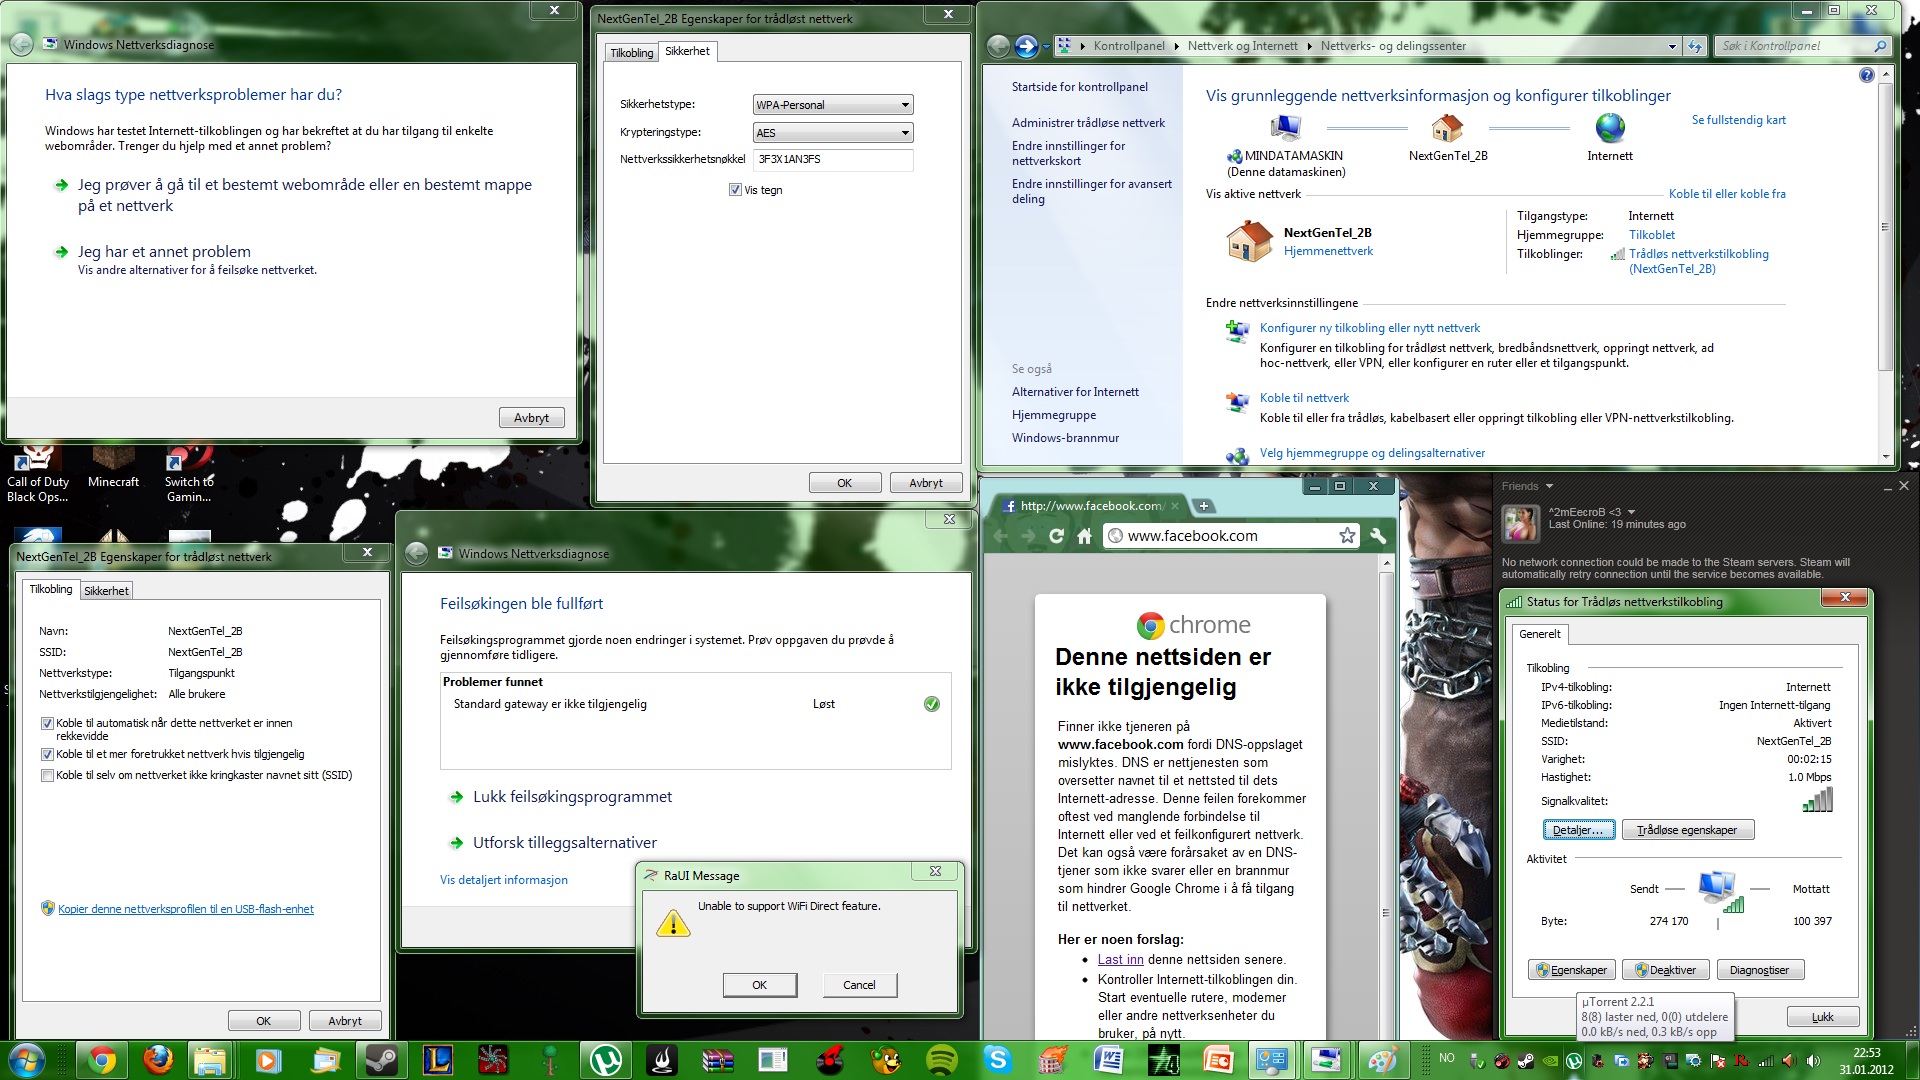Enable connect even if SSID hidden
The width and height of the screenshot is (1920, 1080).
(x=47, y=776)
